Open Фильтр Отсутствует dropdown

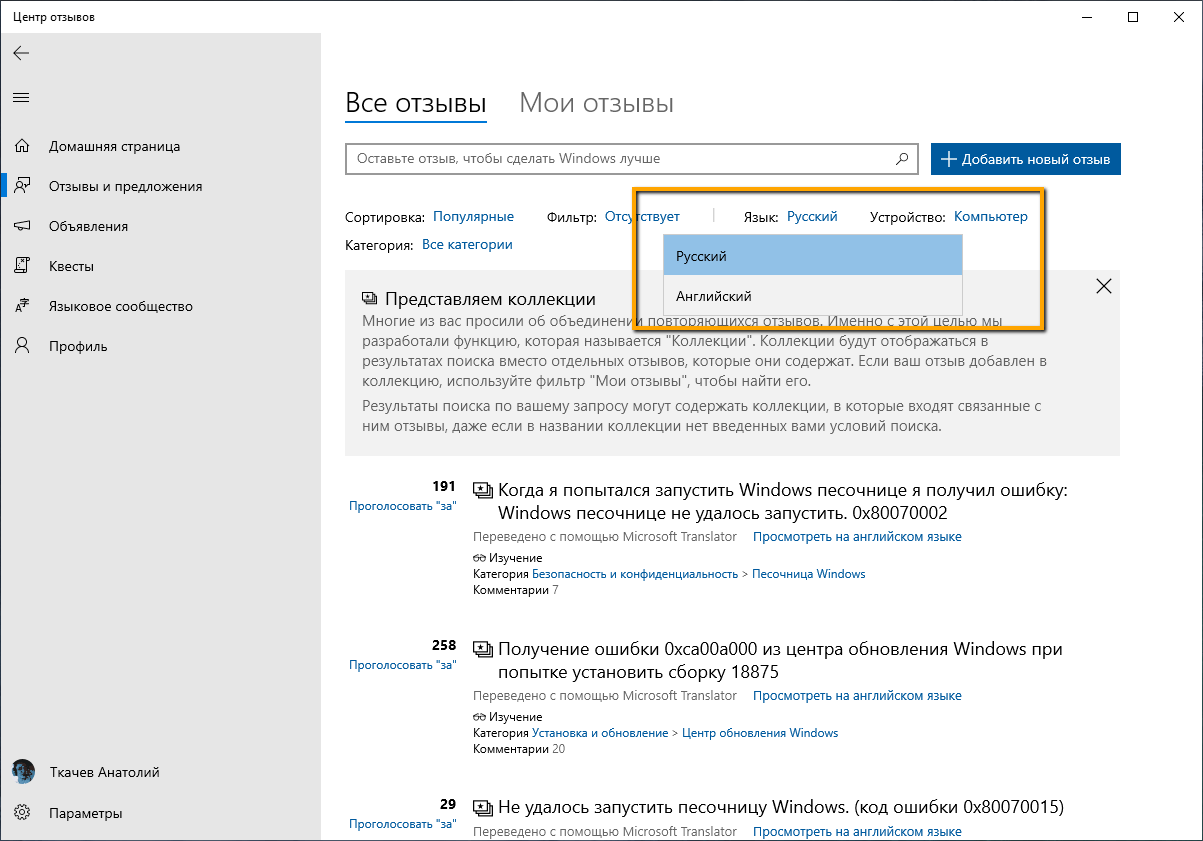pyautogui.click(x=642, y=216)
